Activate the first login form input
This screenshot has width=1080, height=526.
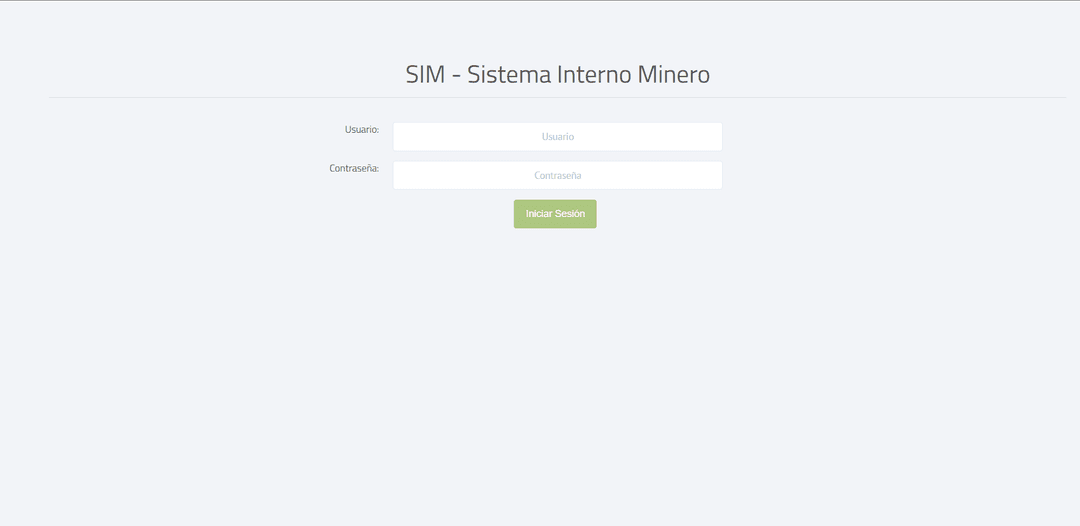click(x=557, y=137)
